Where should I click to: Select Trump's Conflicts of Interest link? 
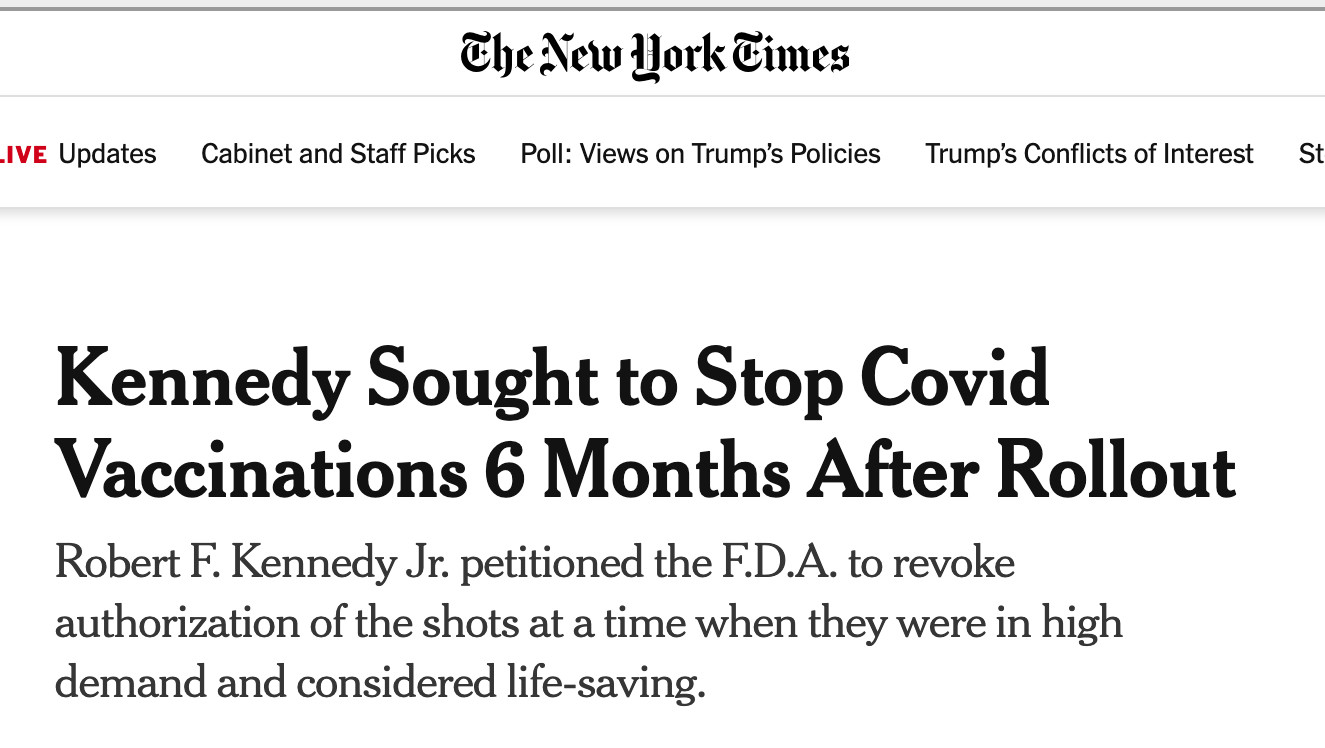point(1089,154)
